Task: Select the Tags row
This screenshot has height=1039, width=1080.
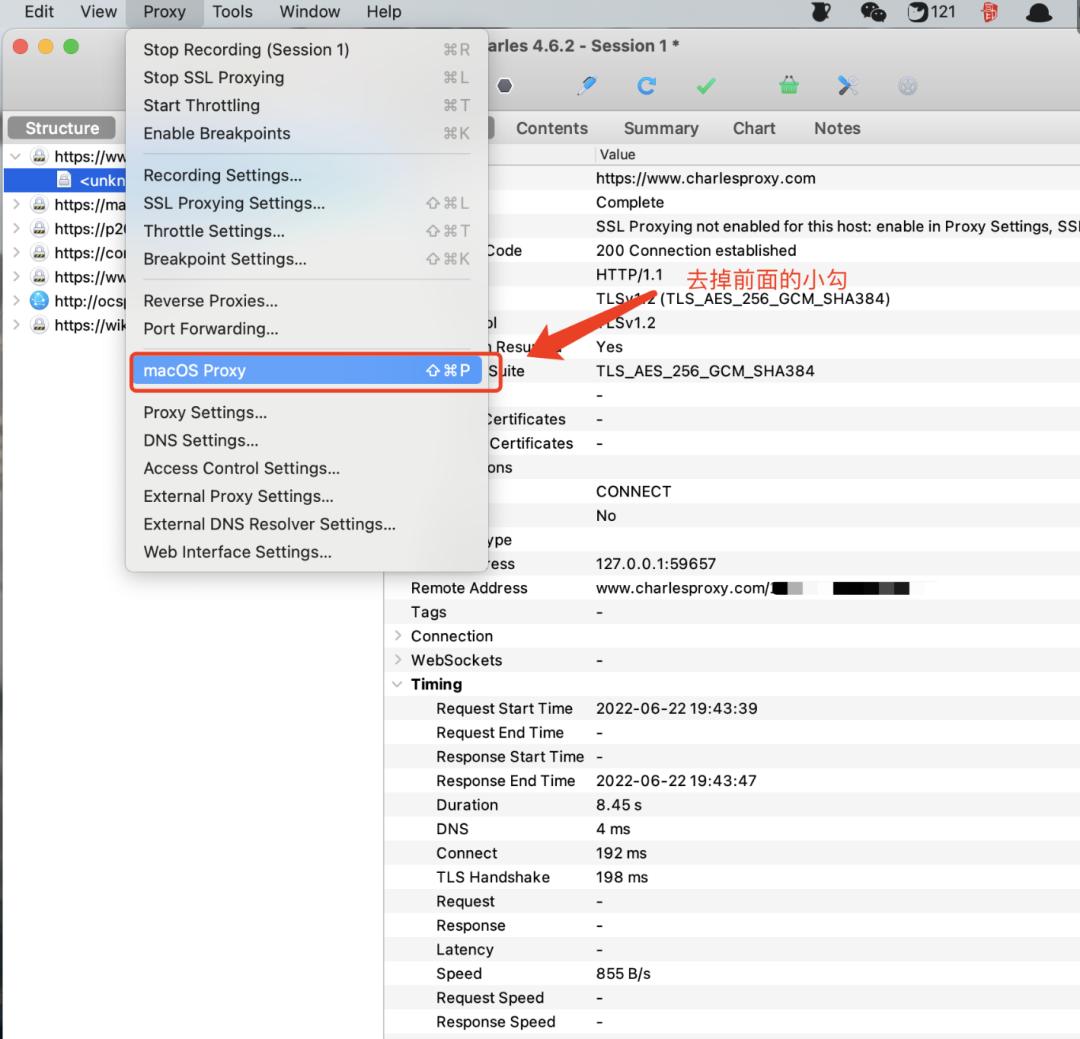Action: [731, 612]
